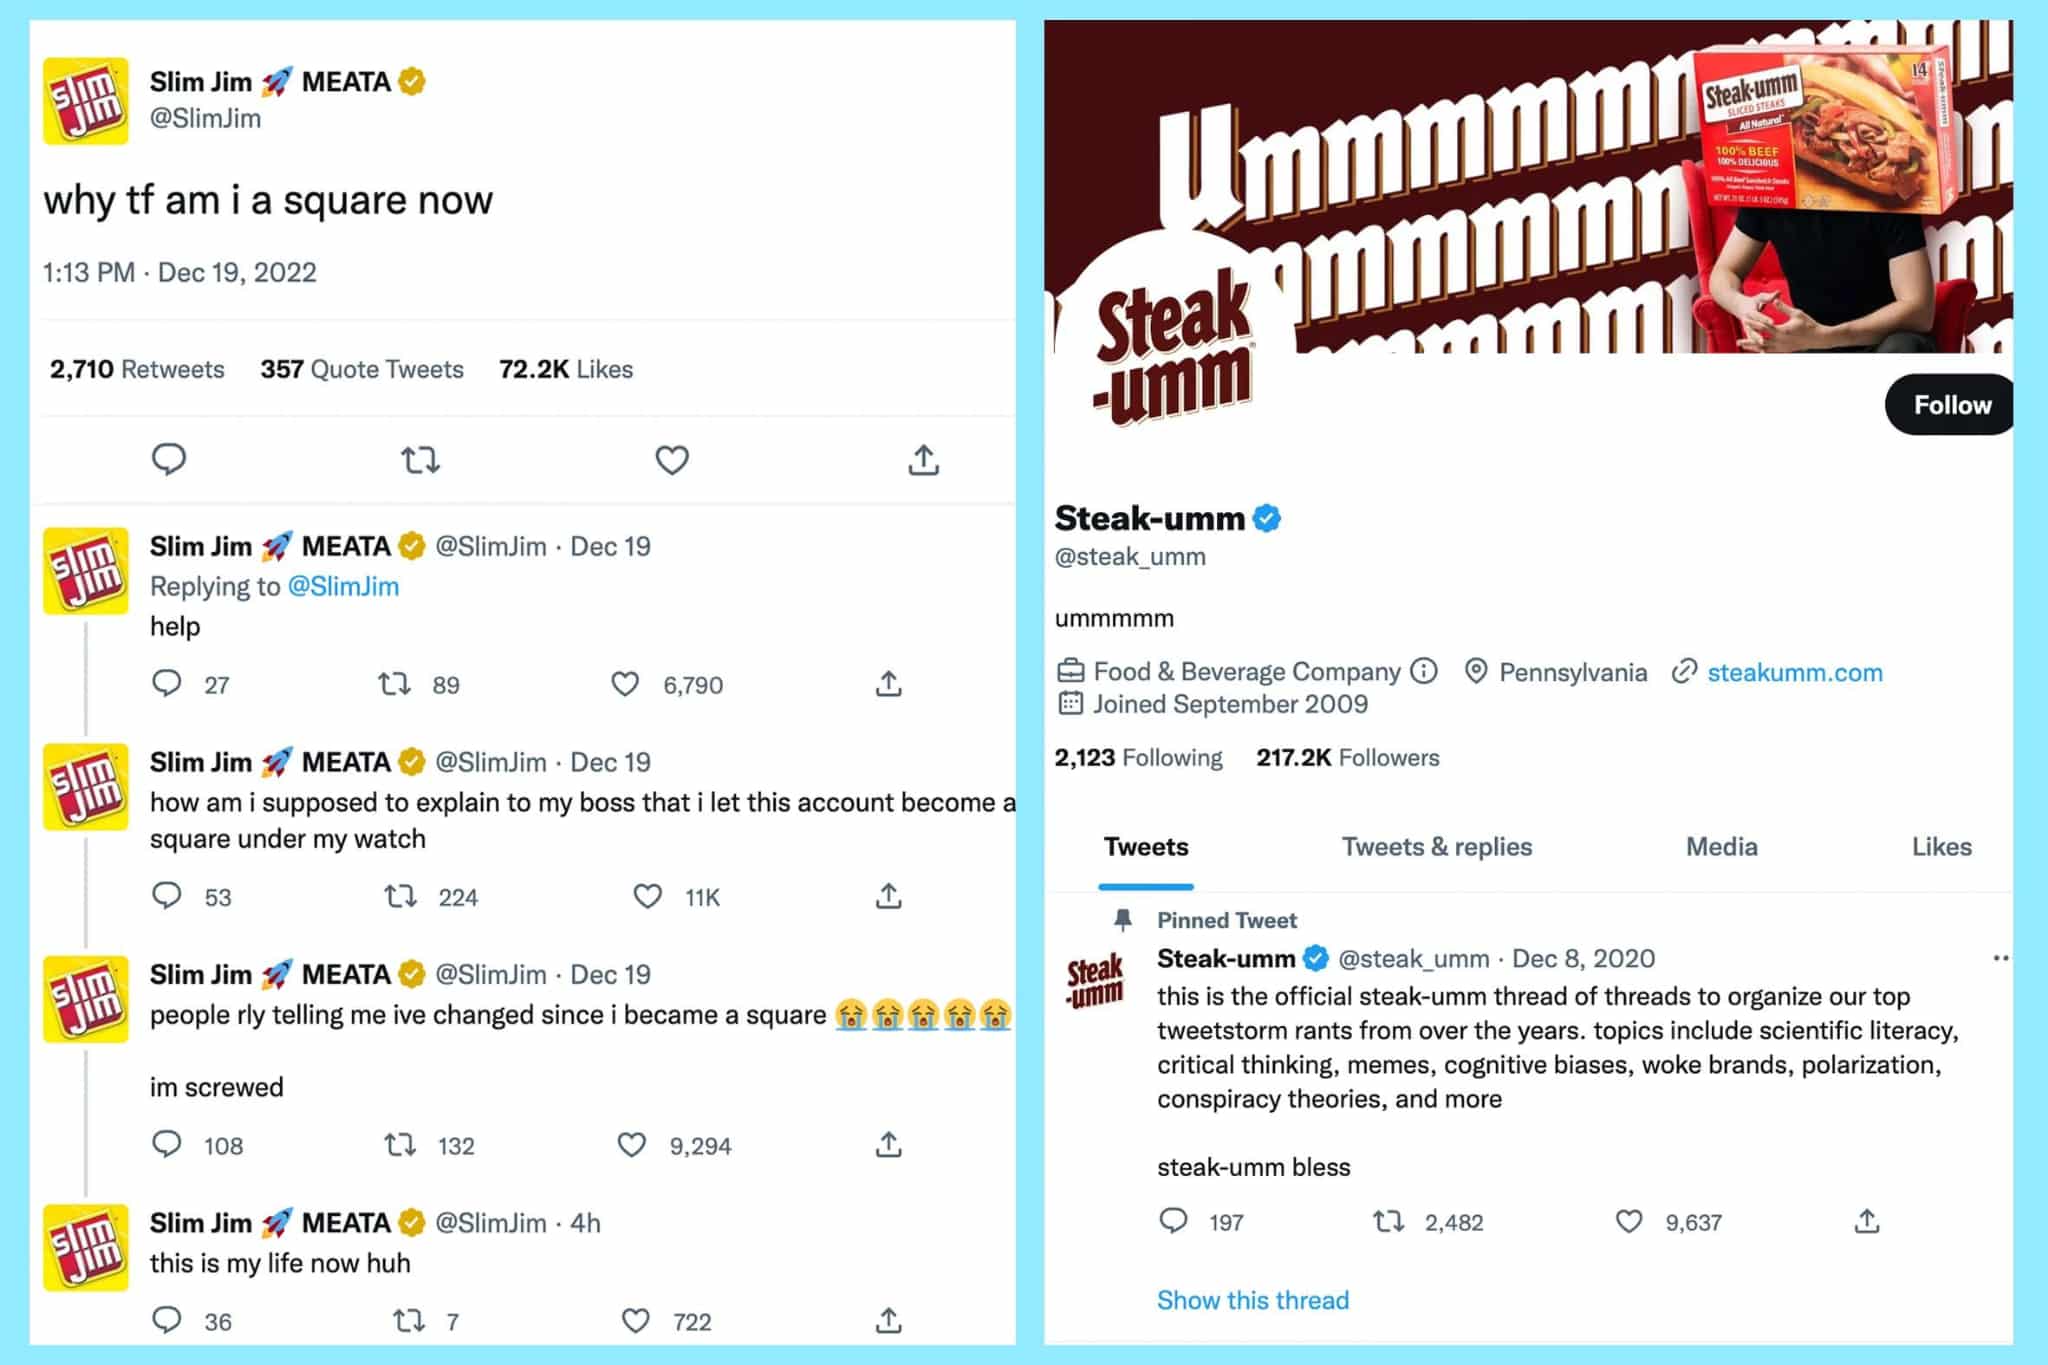Share the "this is my life now huh" tweet

[886, 1320]
